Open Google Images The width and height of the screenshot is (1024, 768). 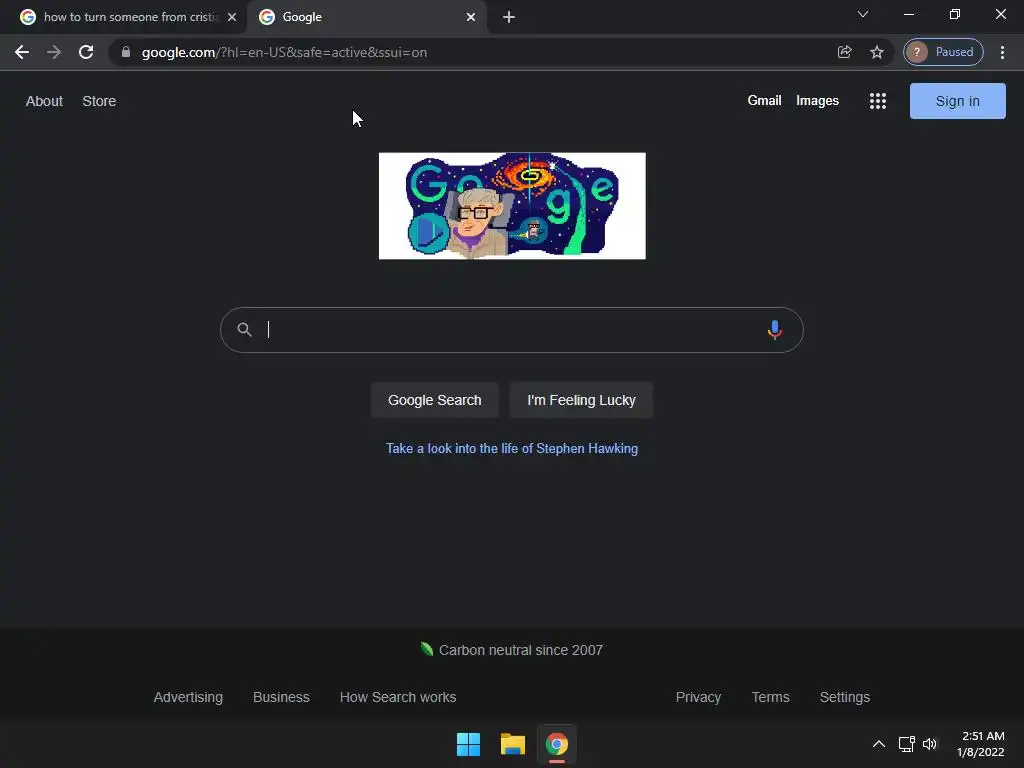(x=817, y=101)
